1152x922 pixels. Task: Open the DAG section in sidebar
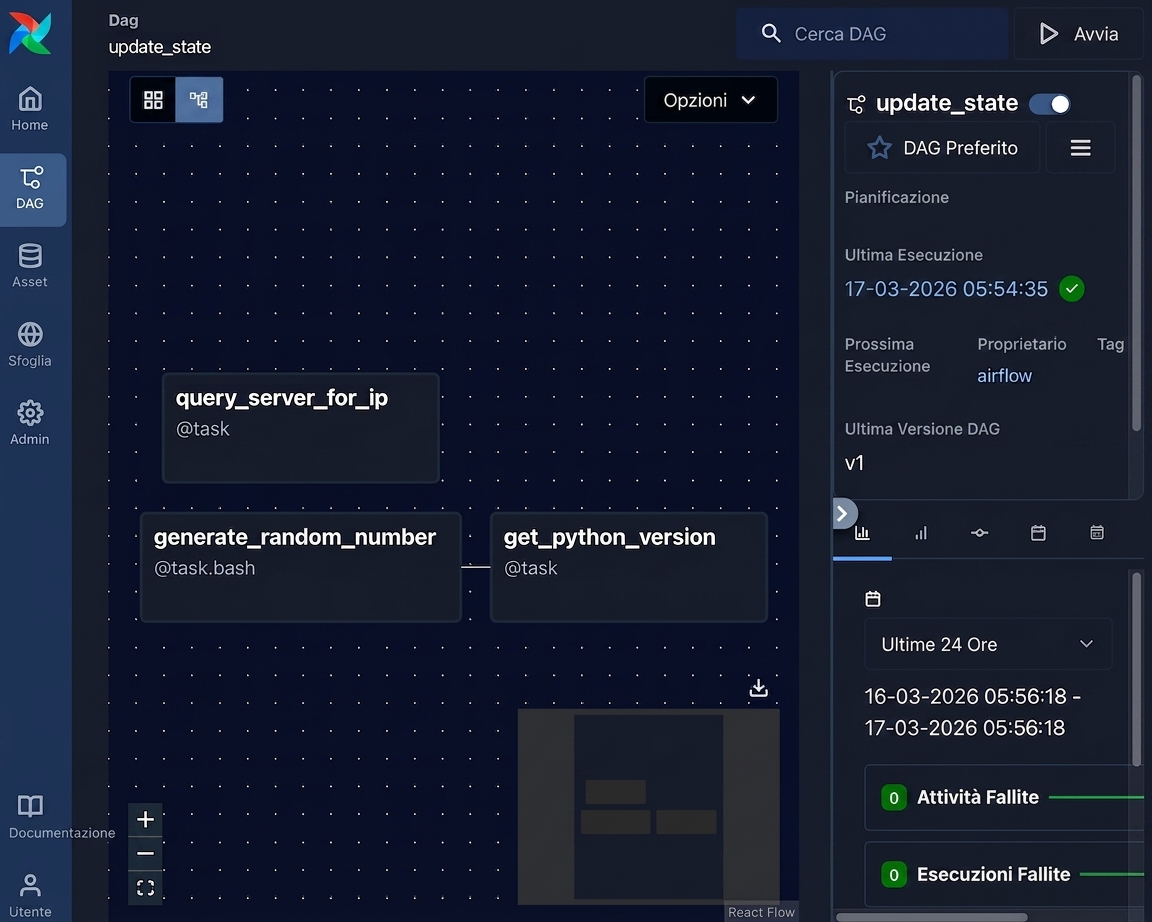pyautogui.click(x=30, y=189)
